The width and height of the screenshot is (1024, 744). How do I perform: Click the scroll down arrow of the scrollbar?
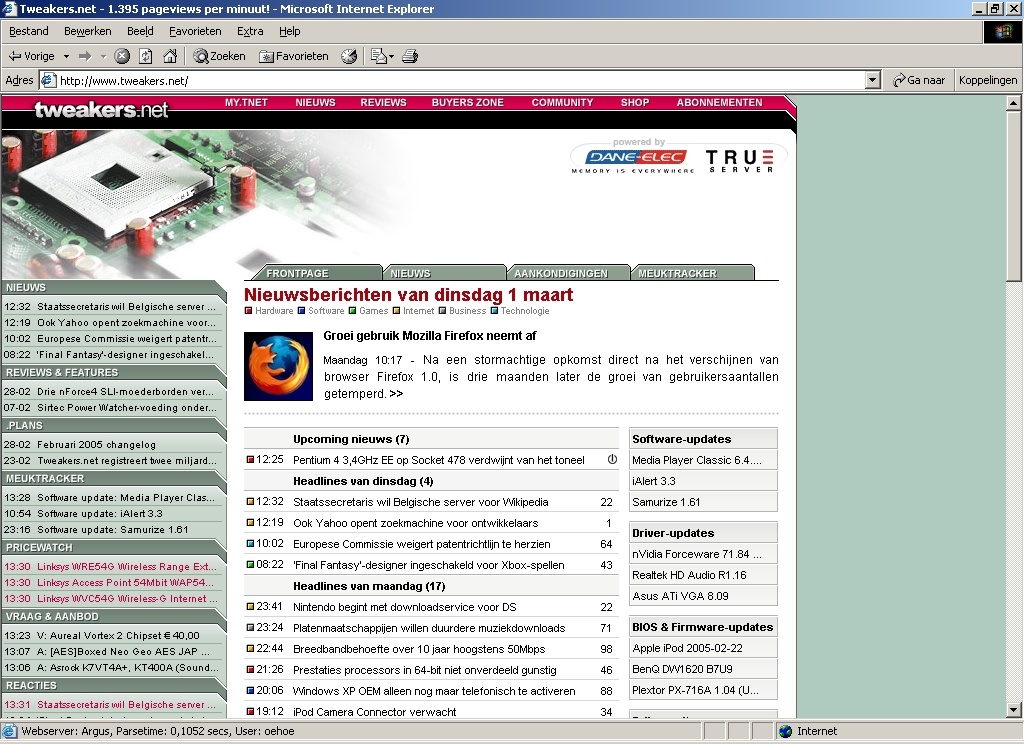click(x=1013, y=710)
